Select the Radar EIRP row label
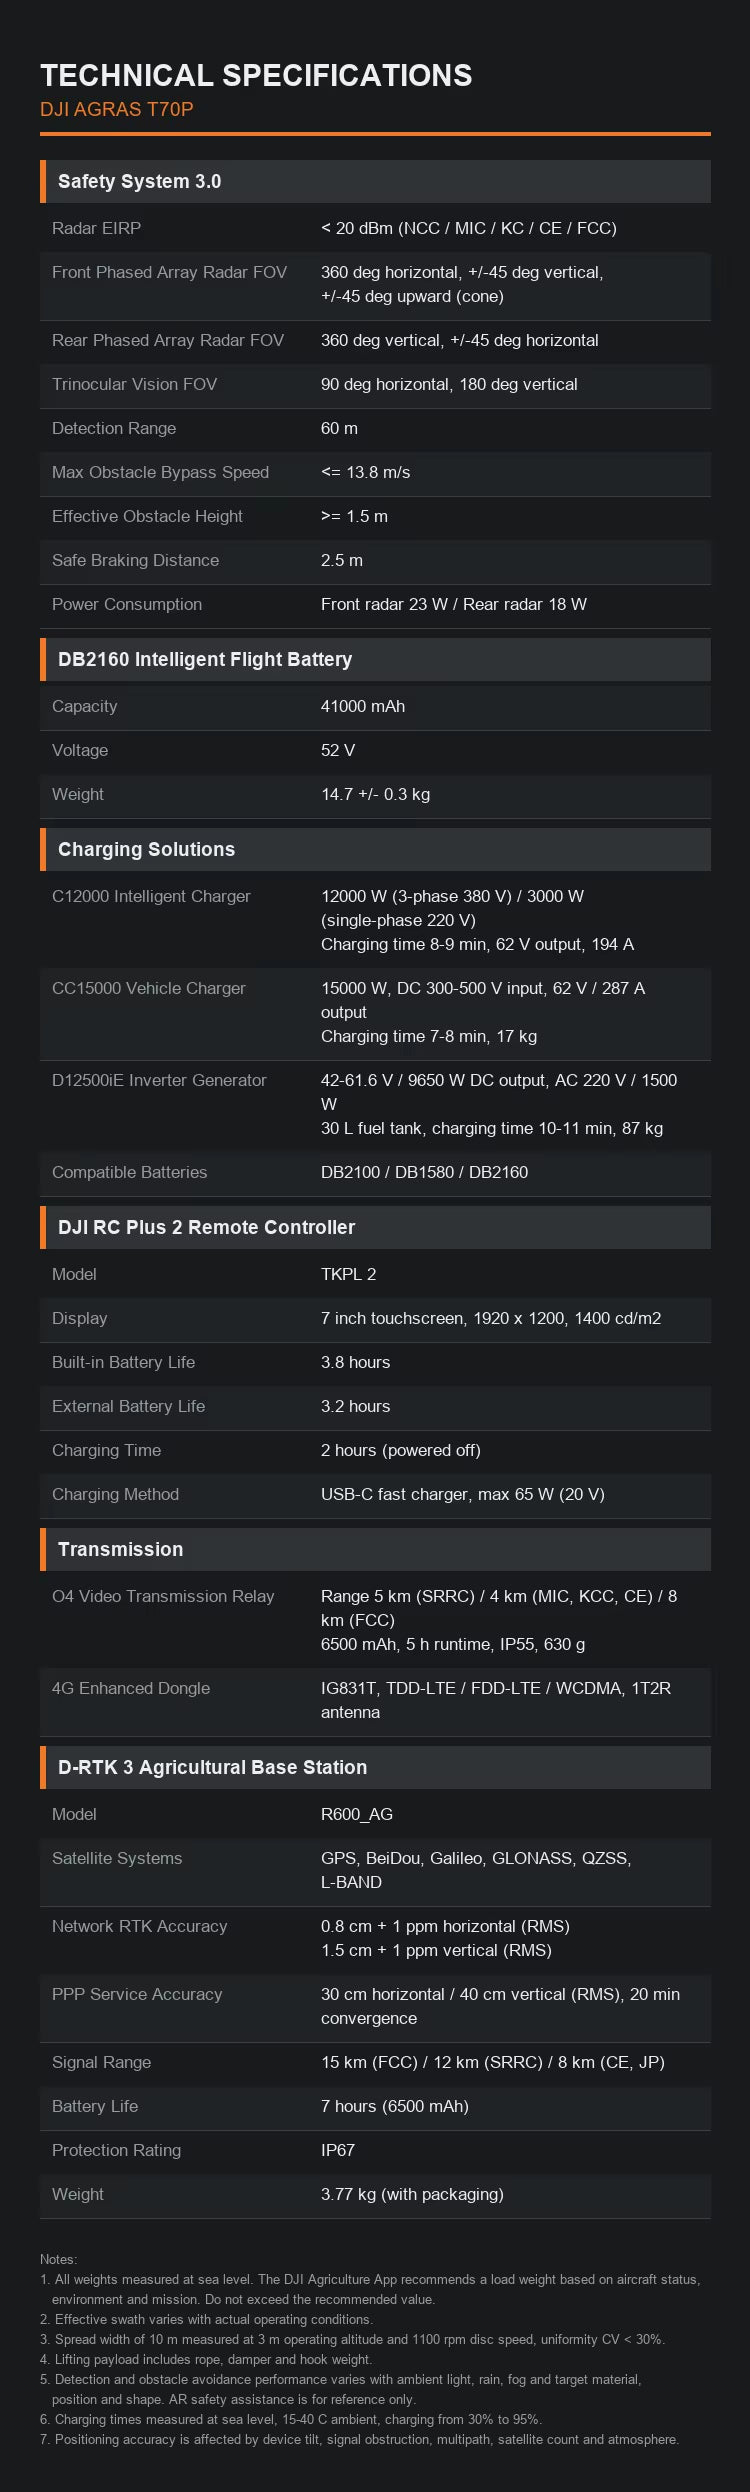750x2492 pixels. pyautogui.click(x=96, y=228)
